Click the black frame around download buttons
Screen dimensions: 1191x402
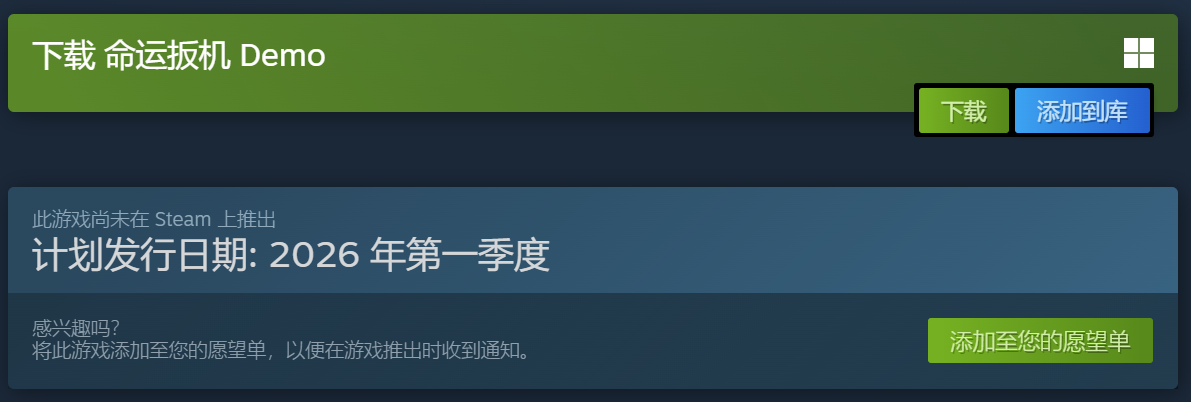[x=1034, y=135]
